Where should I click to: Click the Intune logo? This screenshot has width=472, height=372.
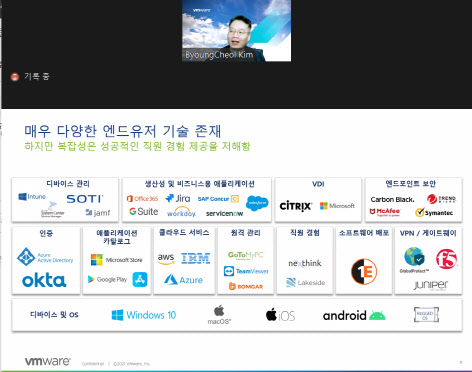tap(32, 197)
